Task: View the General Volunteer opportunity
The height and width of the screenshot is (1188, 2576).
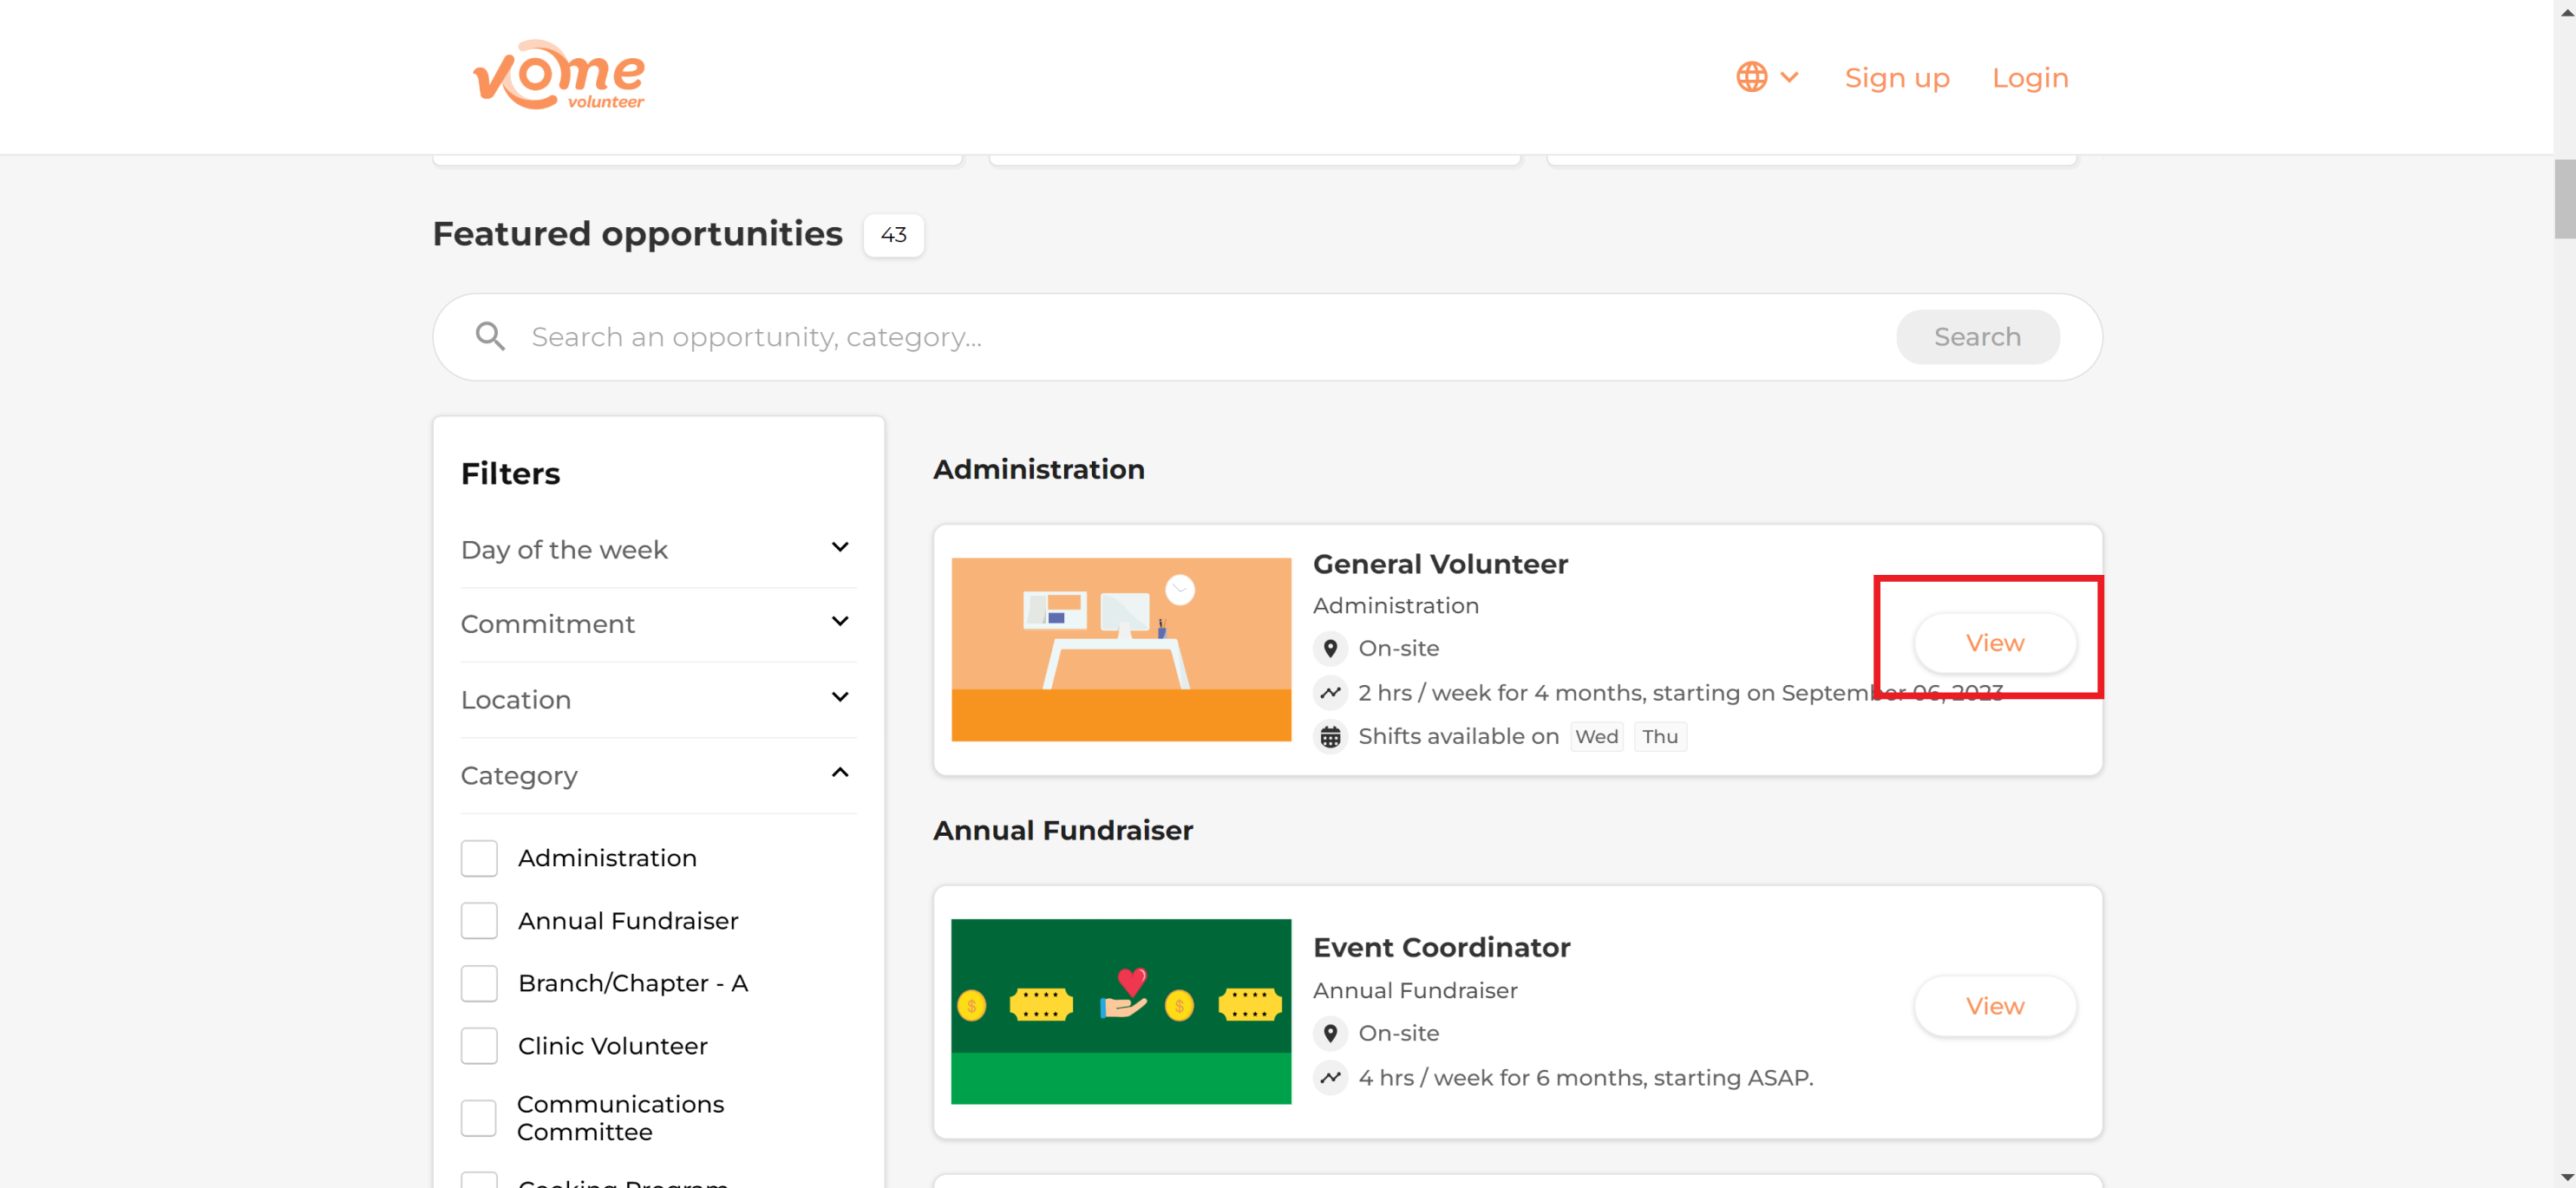Action: click(1995, 643)
